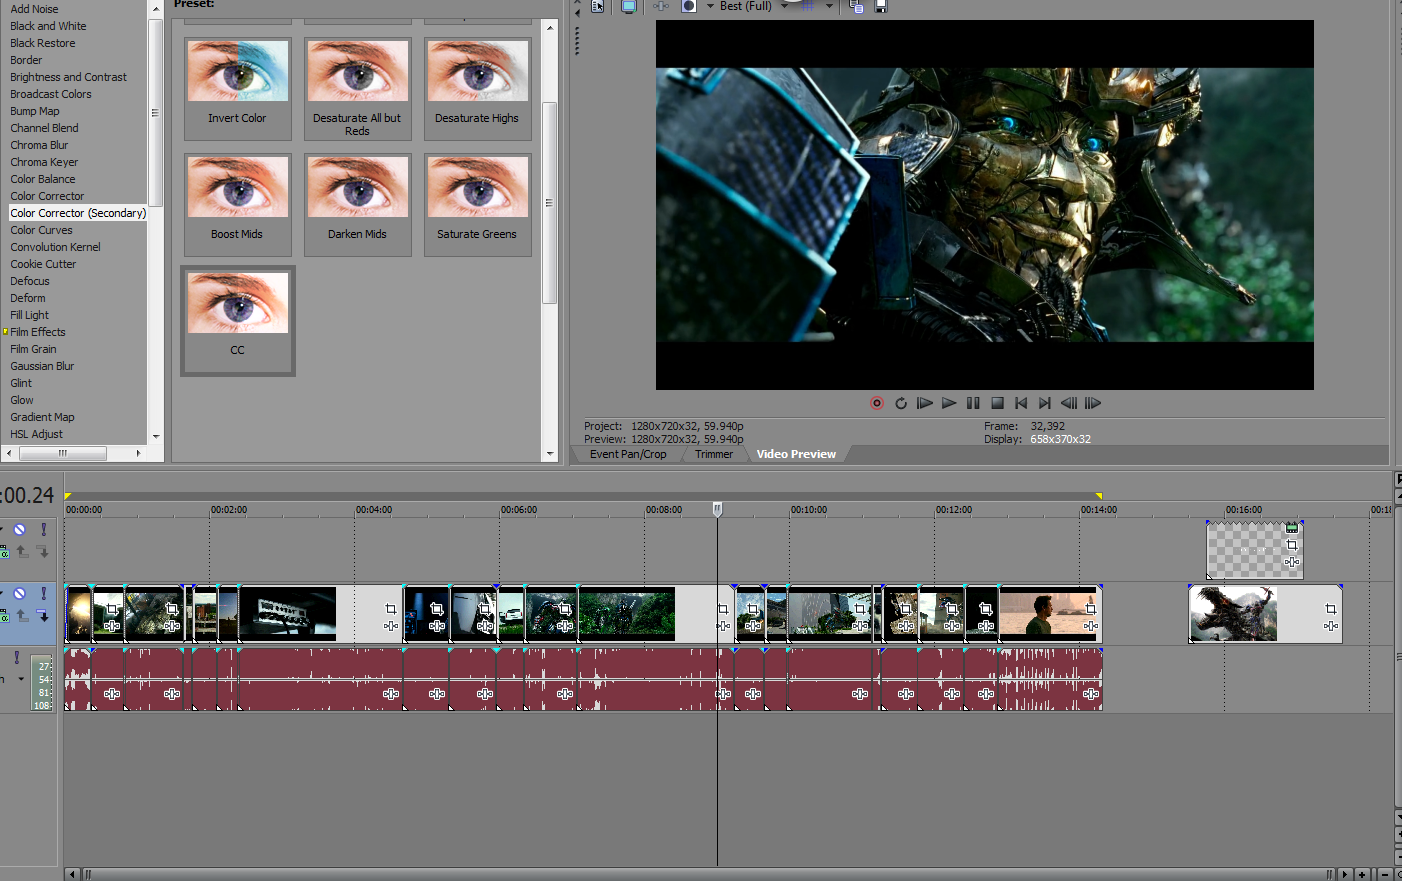This screenshot has height=881, width=1402.
Task: Start playback with the Play button
Action: pyautogui.click(x=949, y=403)
